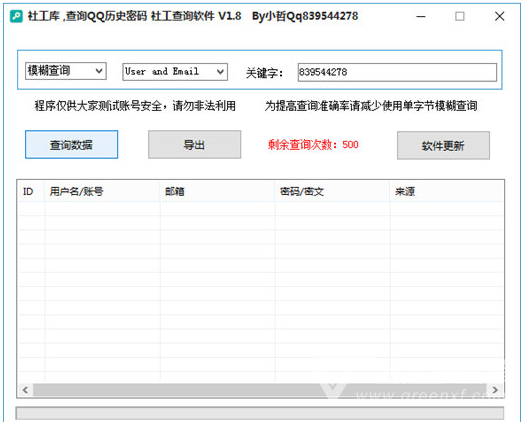The image size is (524, 422).
Task: Expand the User and Email field dropdown
Action: click(175, 72)
